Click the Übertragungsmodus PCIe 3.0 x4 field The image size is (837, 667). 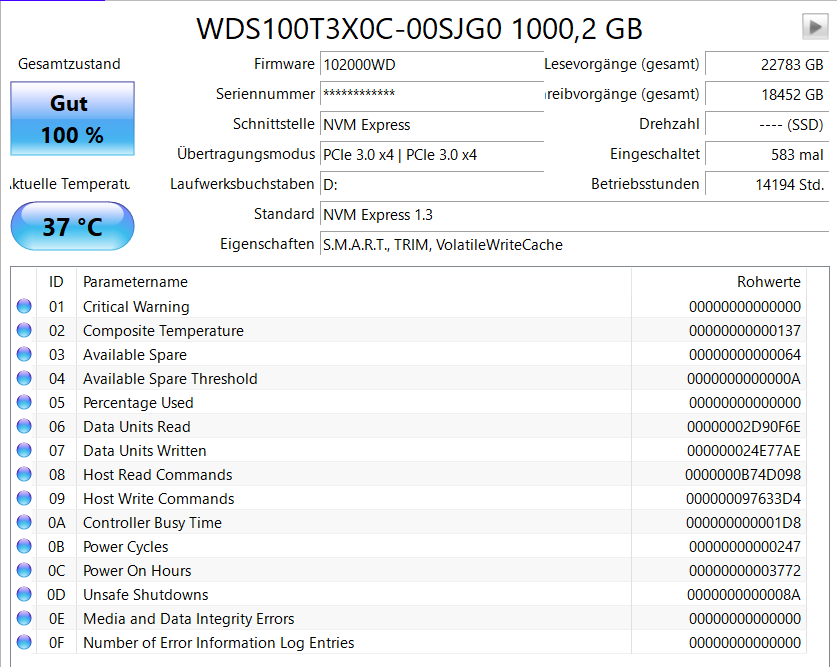click(x=432, y=155)
